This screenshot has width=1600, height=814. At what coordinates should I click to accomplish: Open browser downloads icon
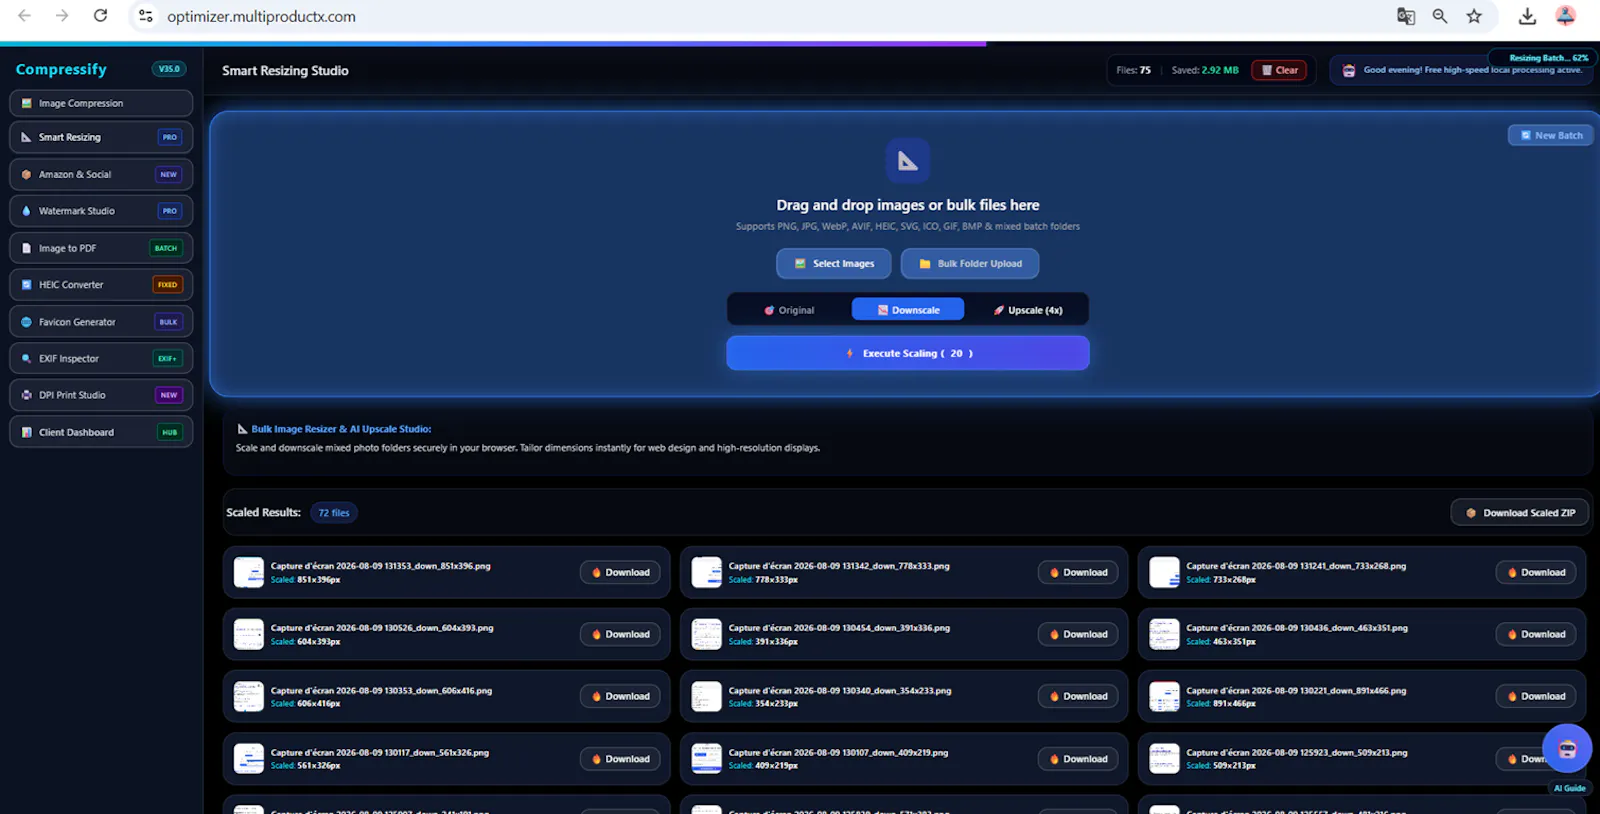tap(1527, 16)
